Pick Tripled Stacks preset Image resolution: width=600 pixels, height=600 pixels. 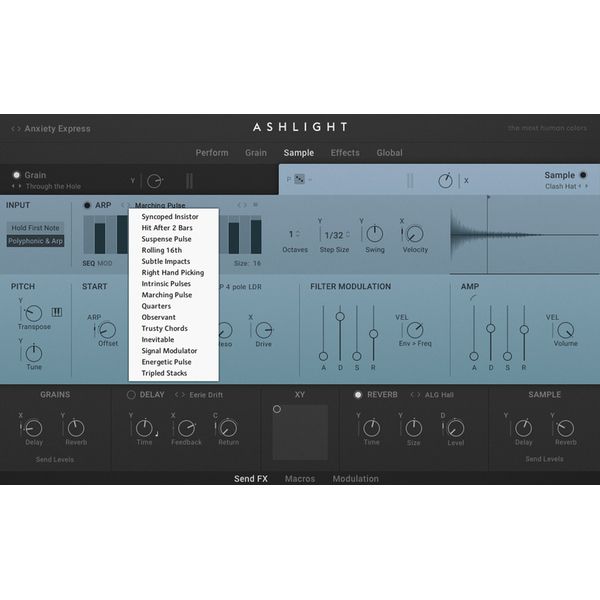click(x=174, y=373)
